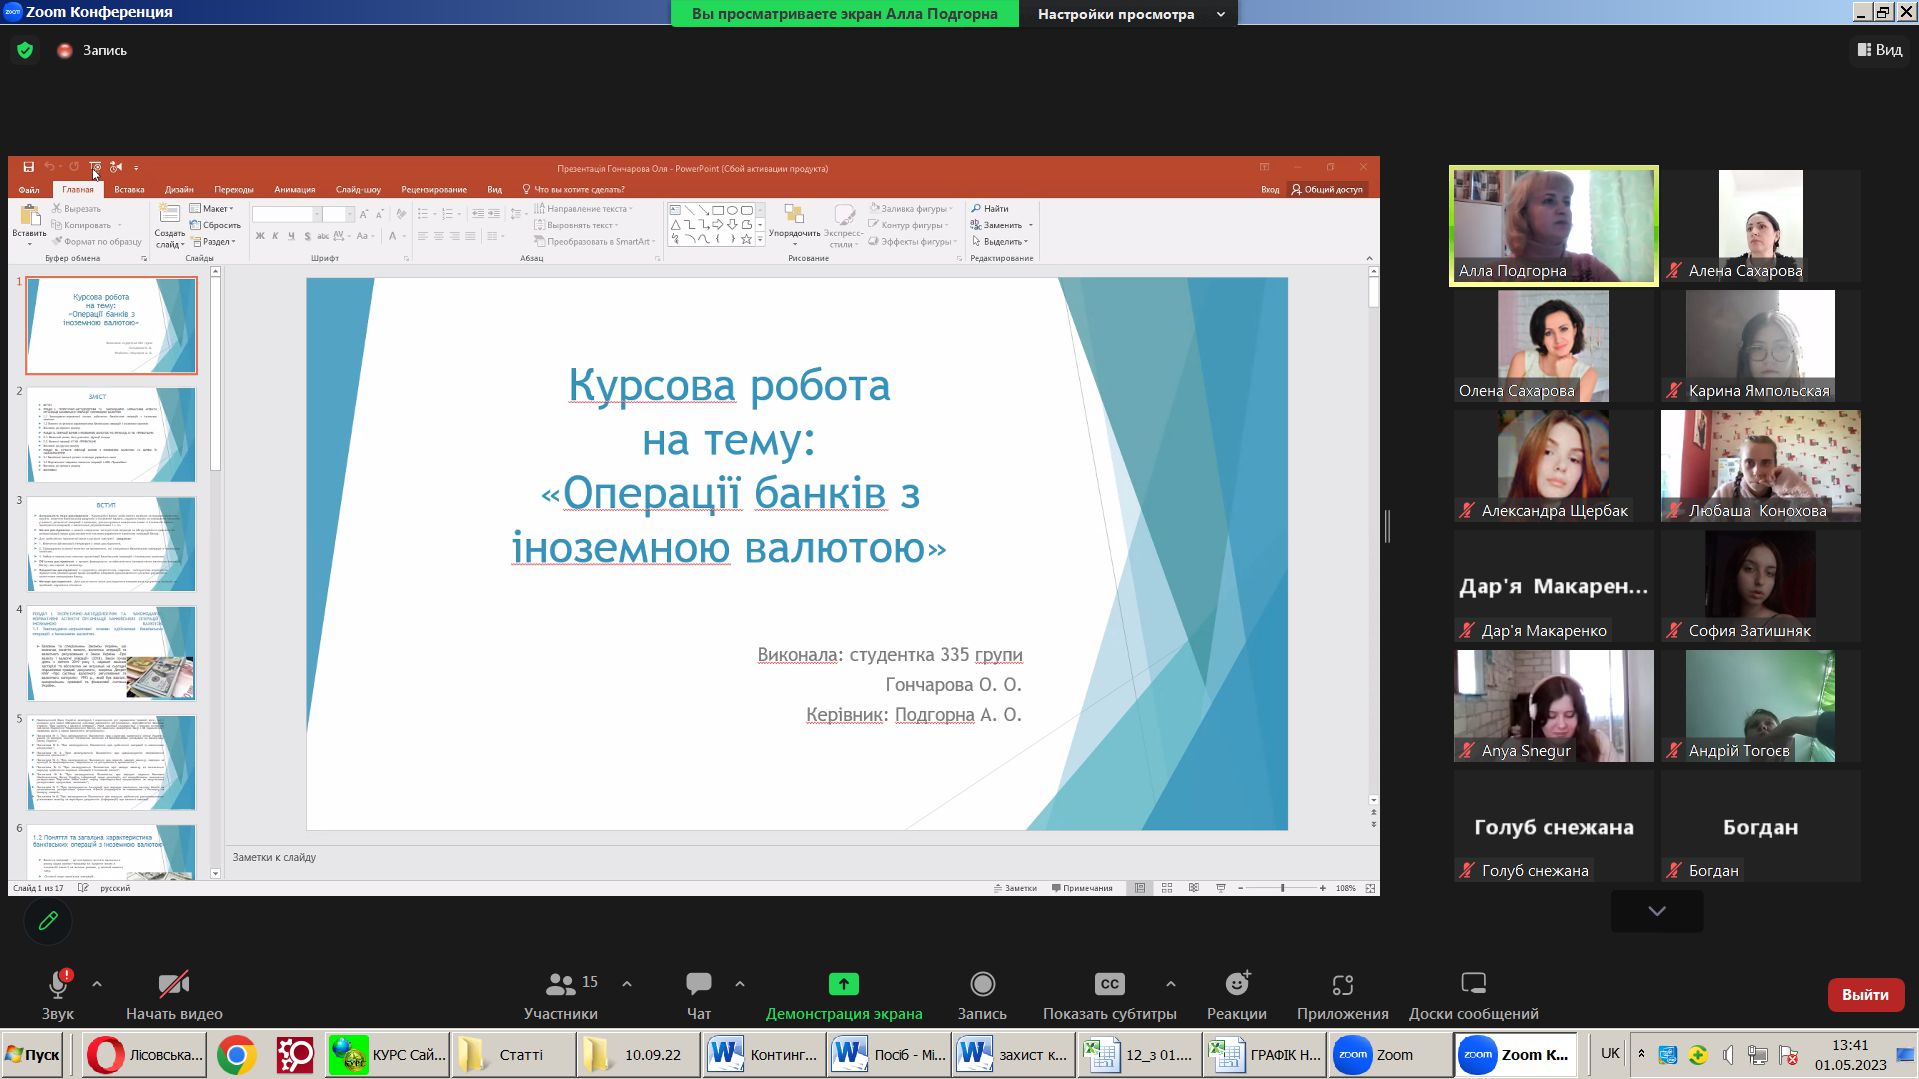
Task: Open the Вид view layout button
Action: pyautogui.click(x=1880, y=50)
